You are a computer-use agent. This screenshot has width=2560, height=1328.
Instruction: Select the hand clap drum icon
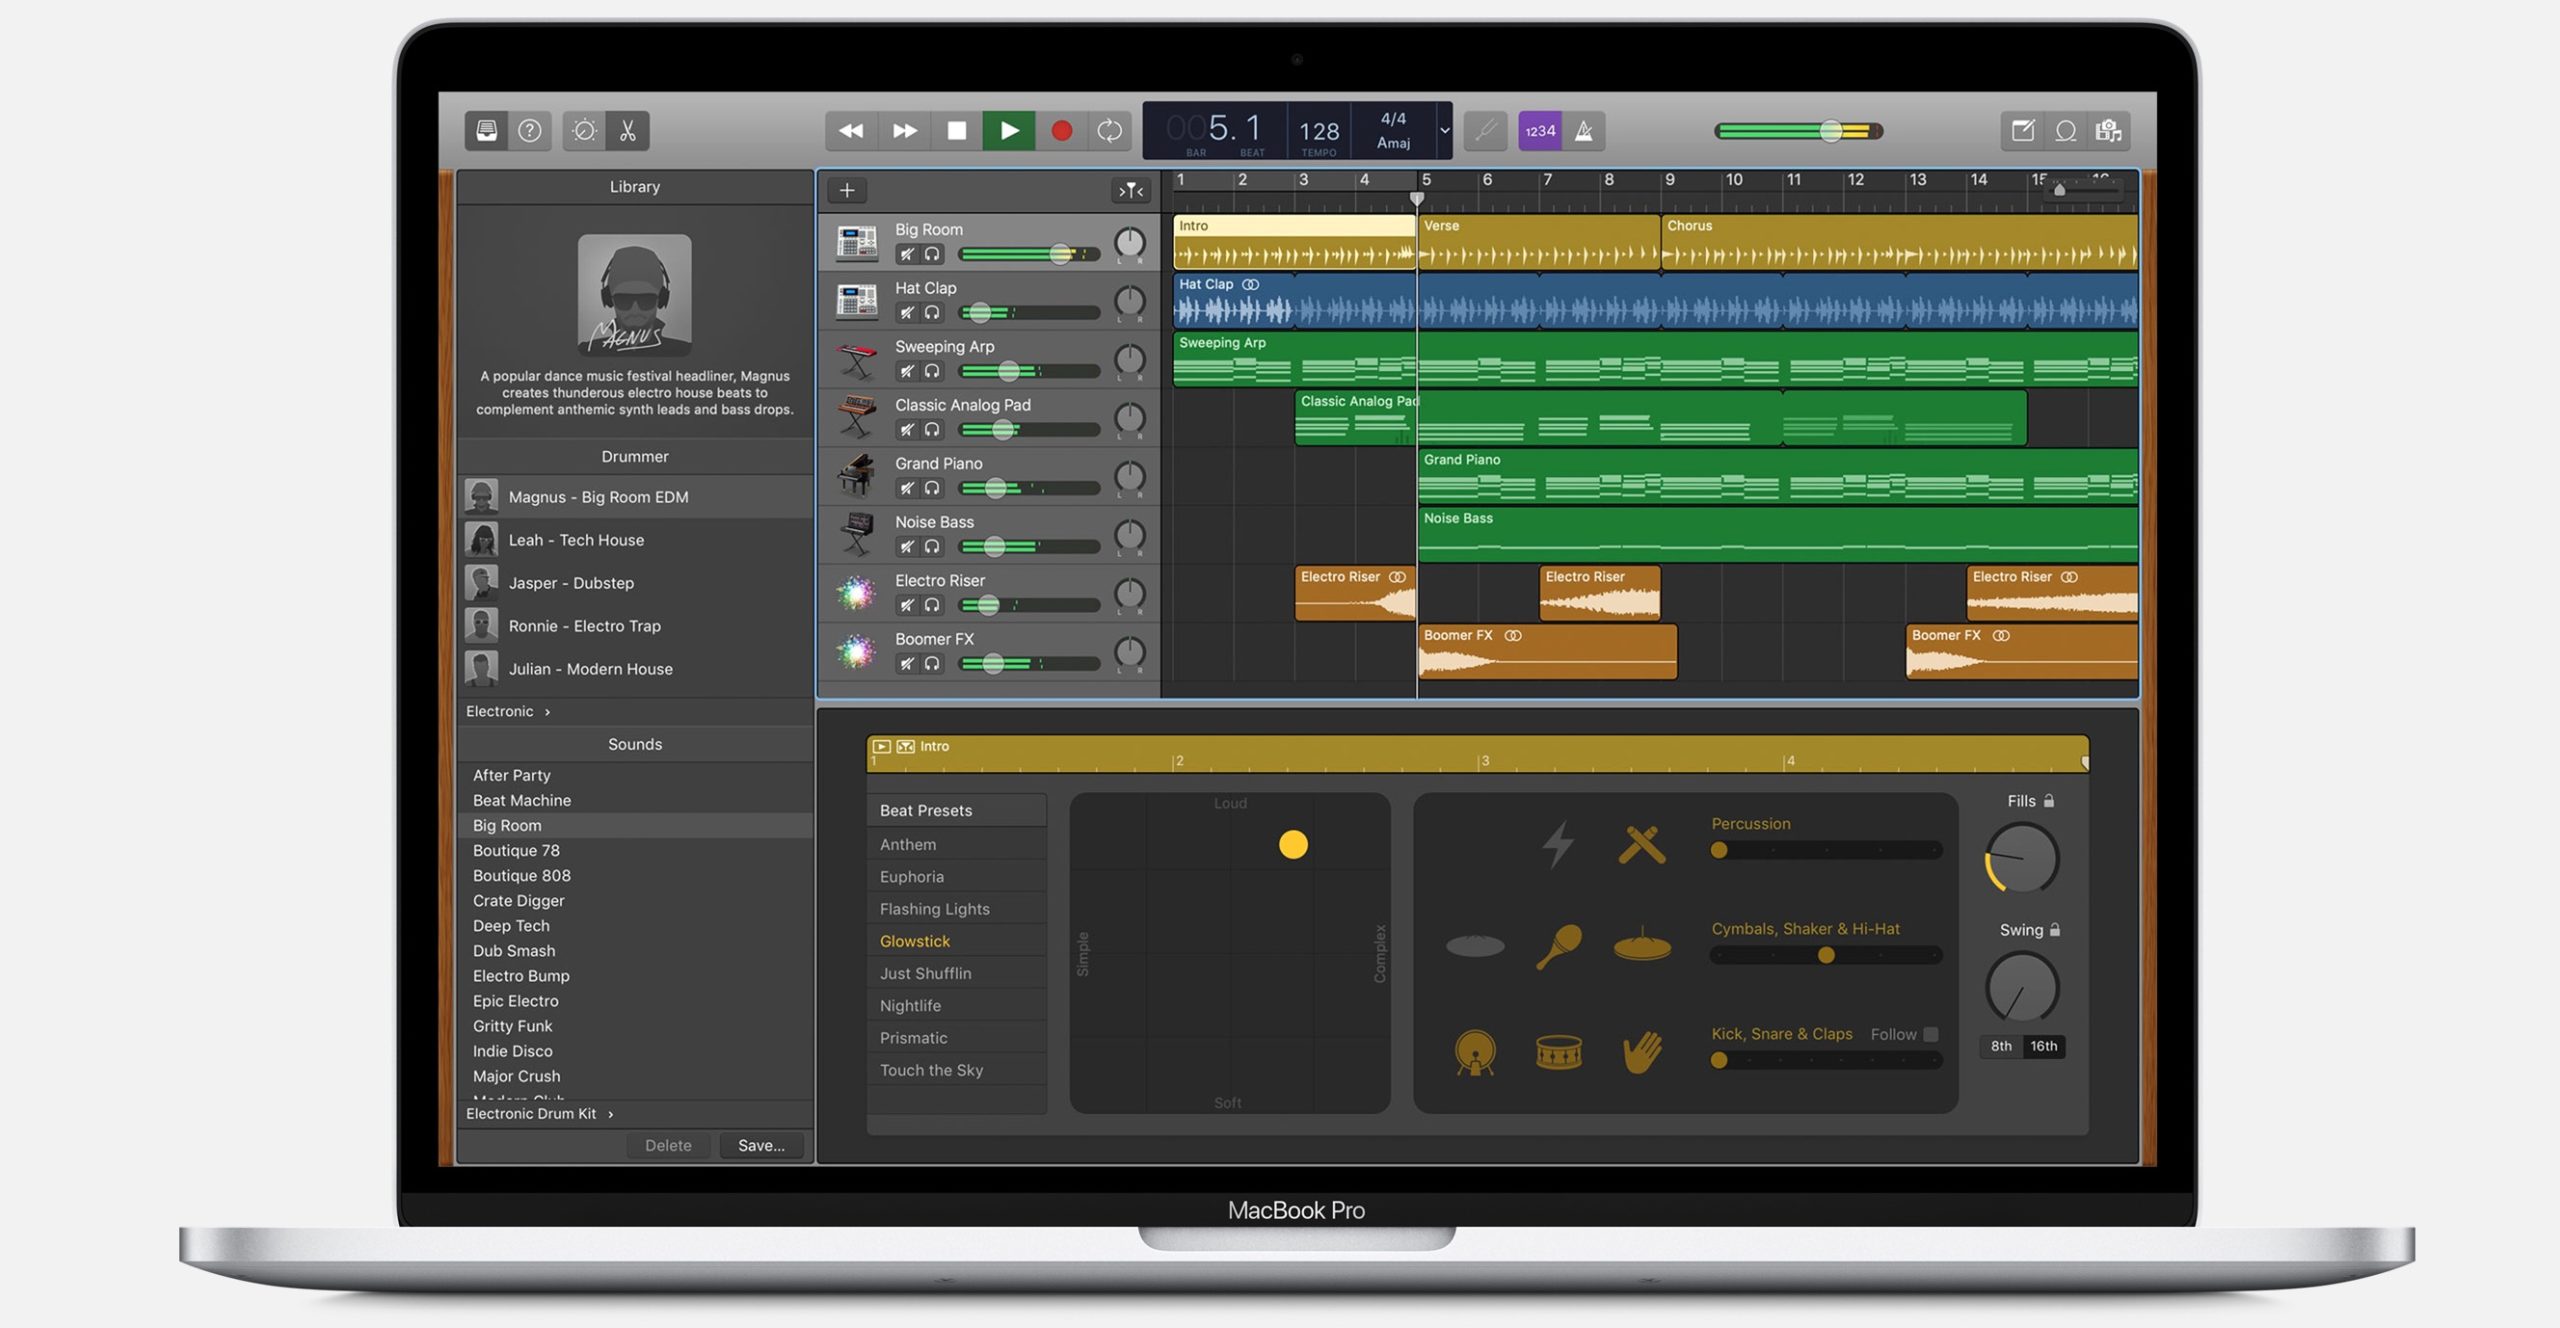[1641, 1052]
